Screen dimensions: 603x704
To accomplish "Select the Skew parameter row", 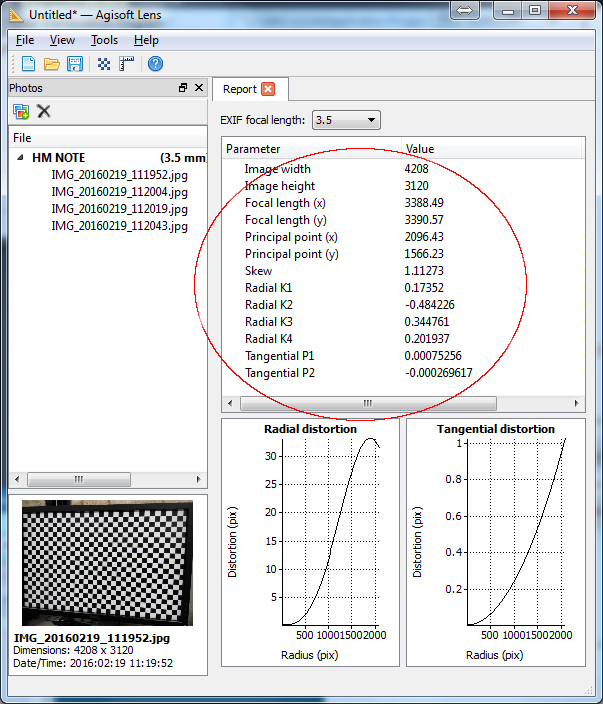I will pyautogui.click(x=403, y=271).
